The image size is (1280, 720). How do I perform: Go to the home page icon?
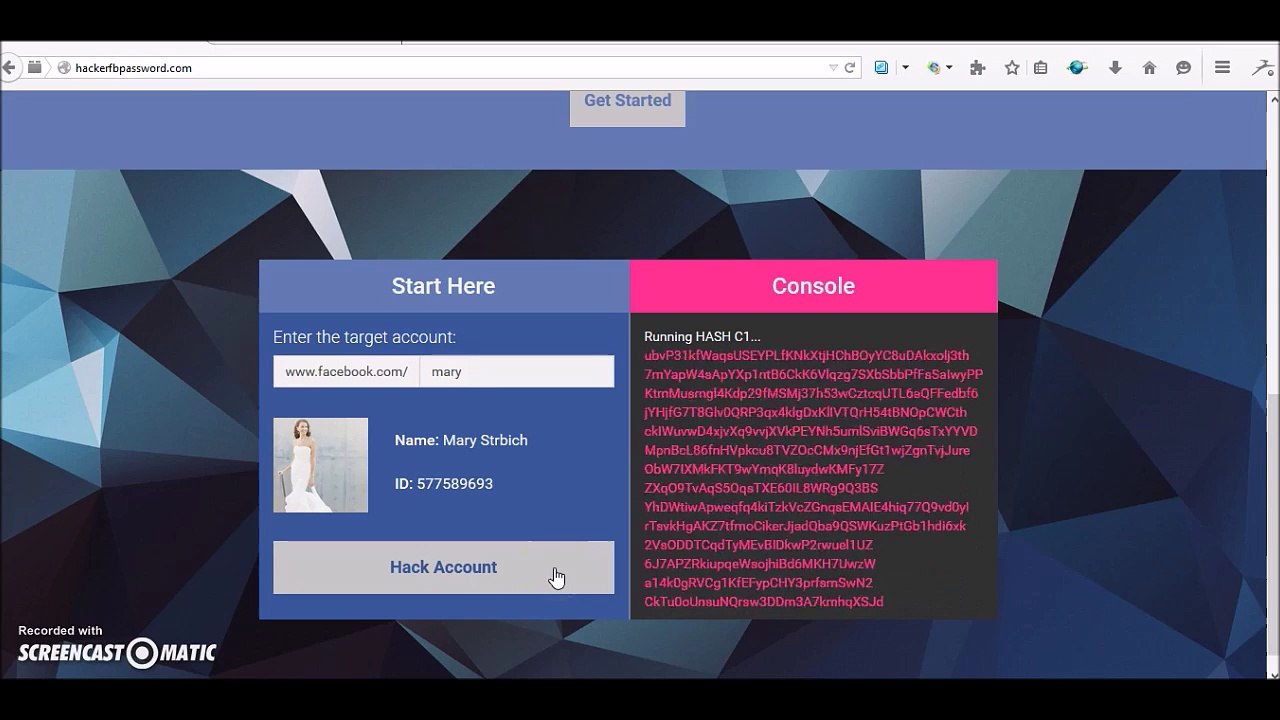(1149, 68)
